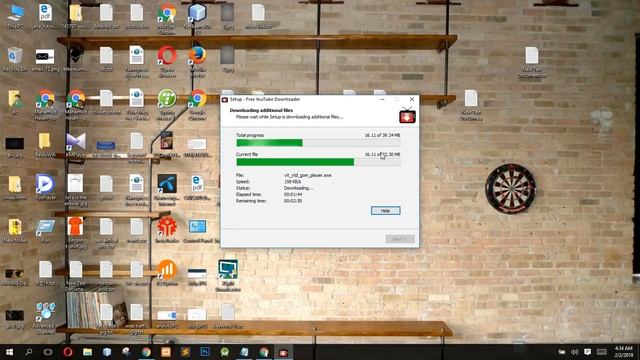Open the Recycle Bin
640x360 pixels.
tap(15, 59)
